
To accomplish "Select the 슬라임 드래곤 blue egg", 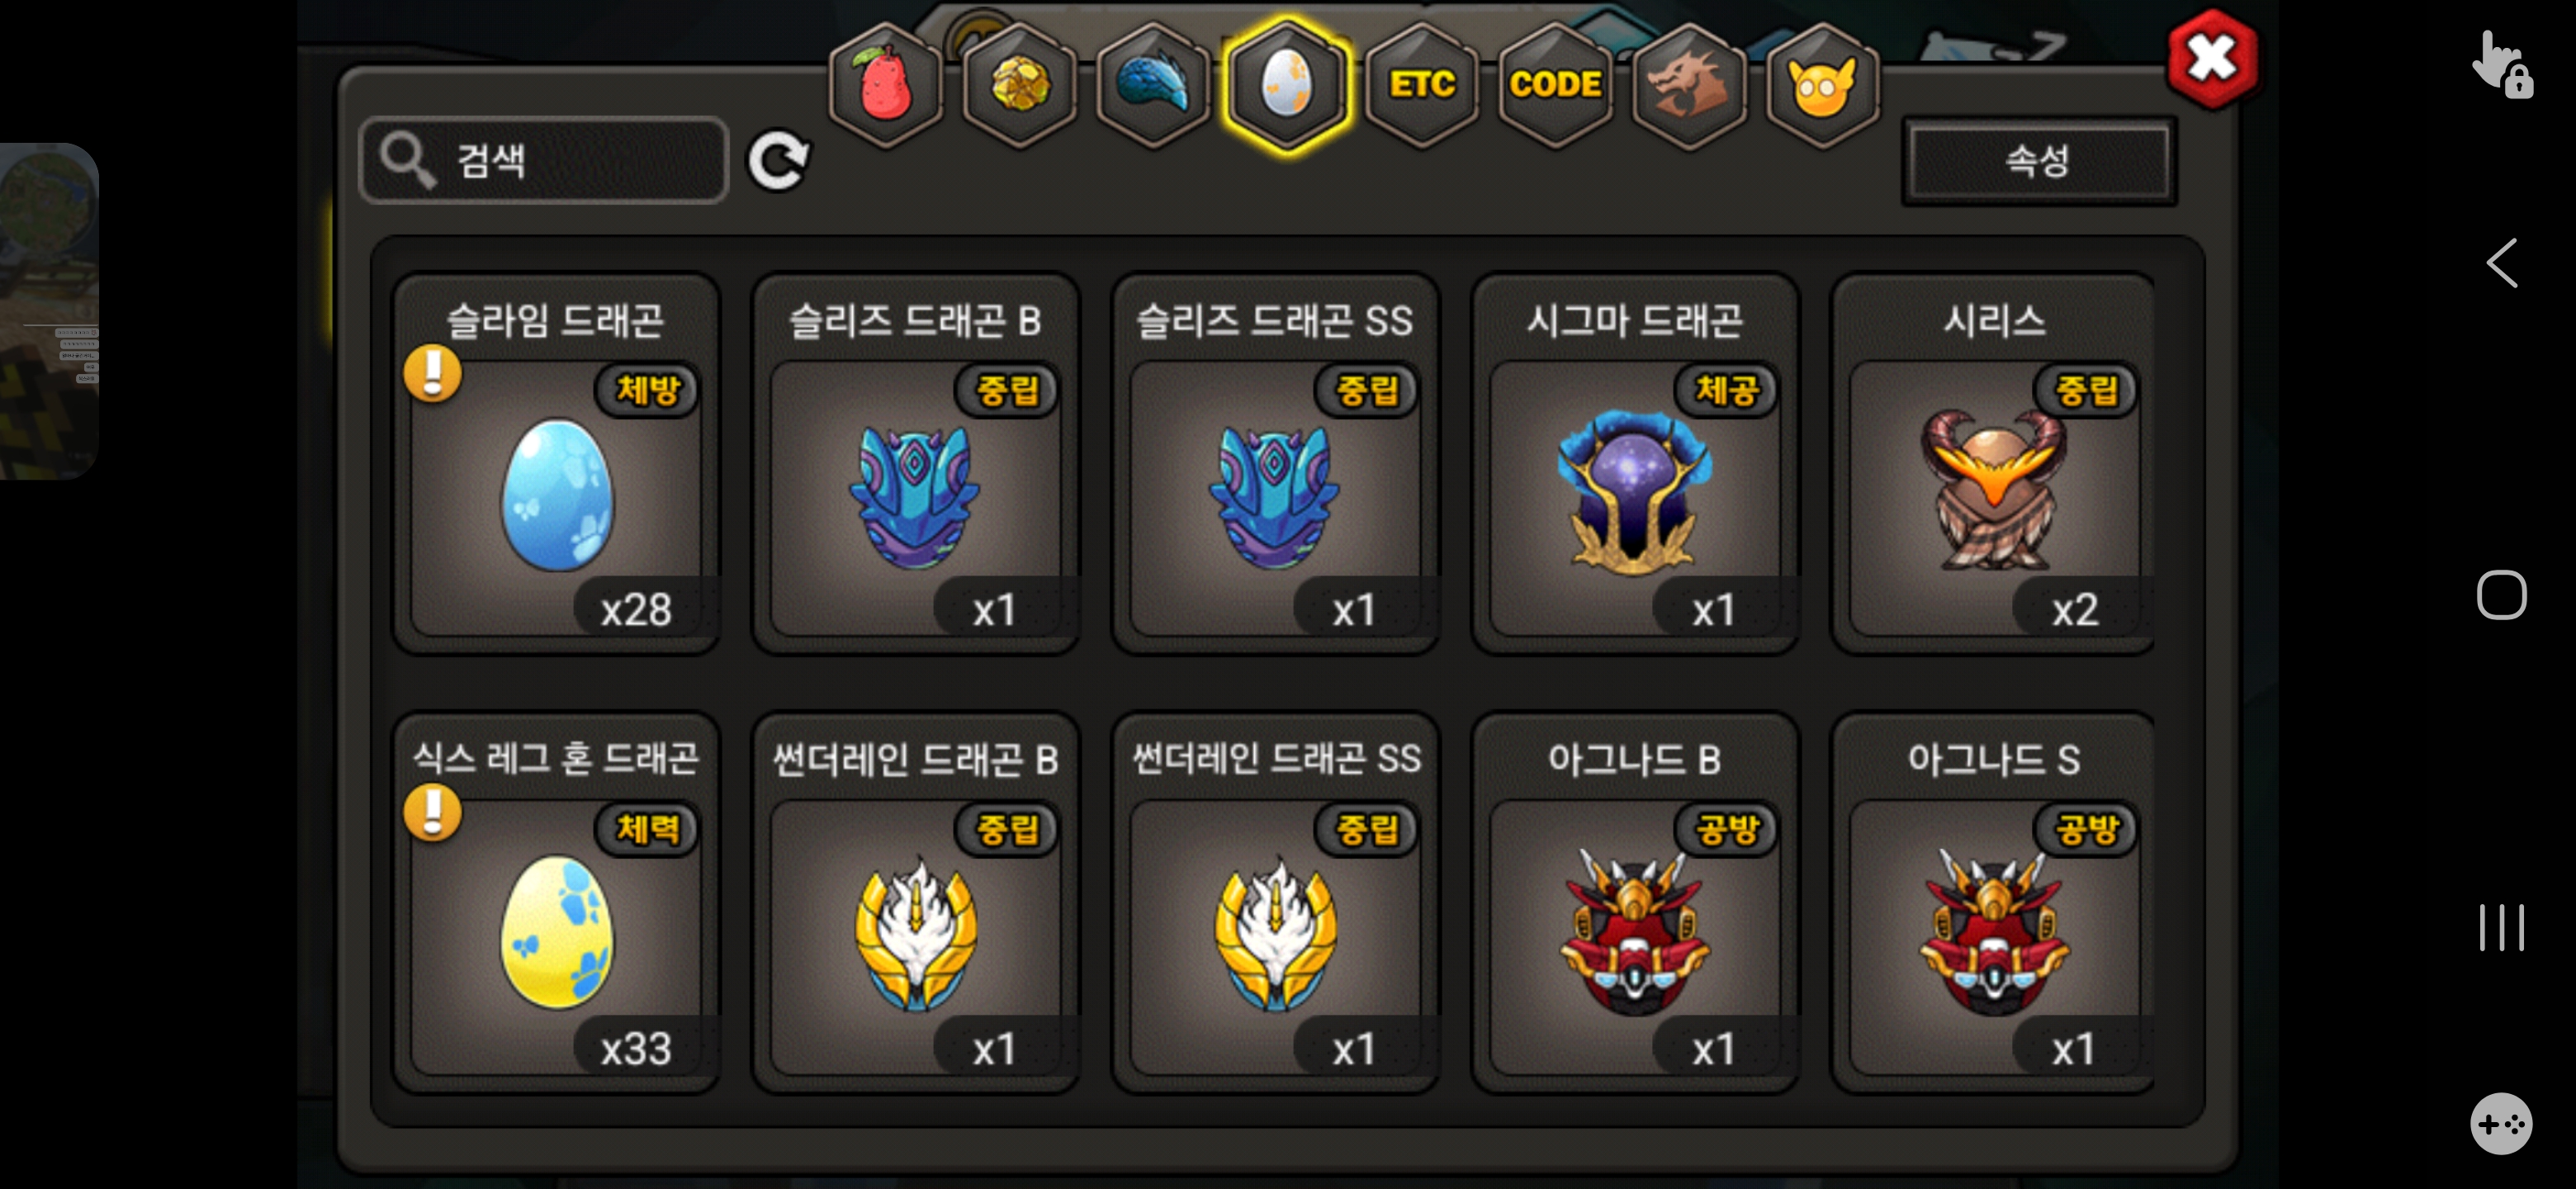I will (556, 464).
